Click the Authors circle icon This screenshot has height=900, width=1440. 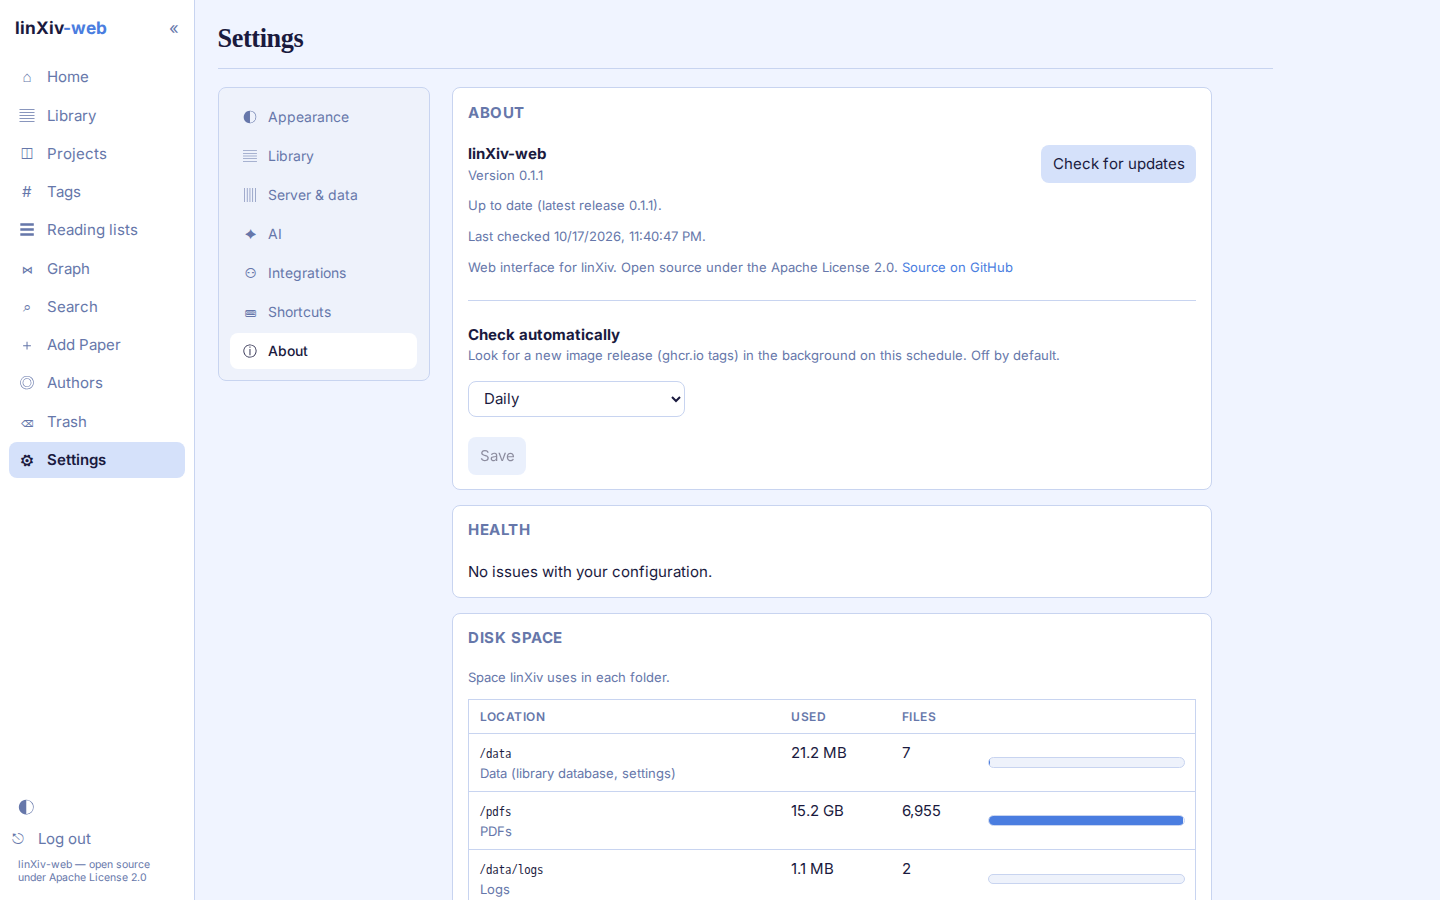tap(27, 383)
